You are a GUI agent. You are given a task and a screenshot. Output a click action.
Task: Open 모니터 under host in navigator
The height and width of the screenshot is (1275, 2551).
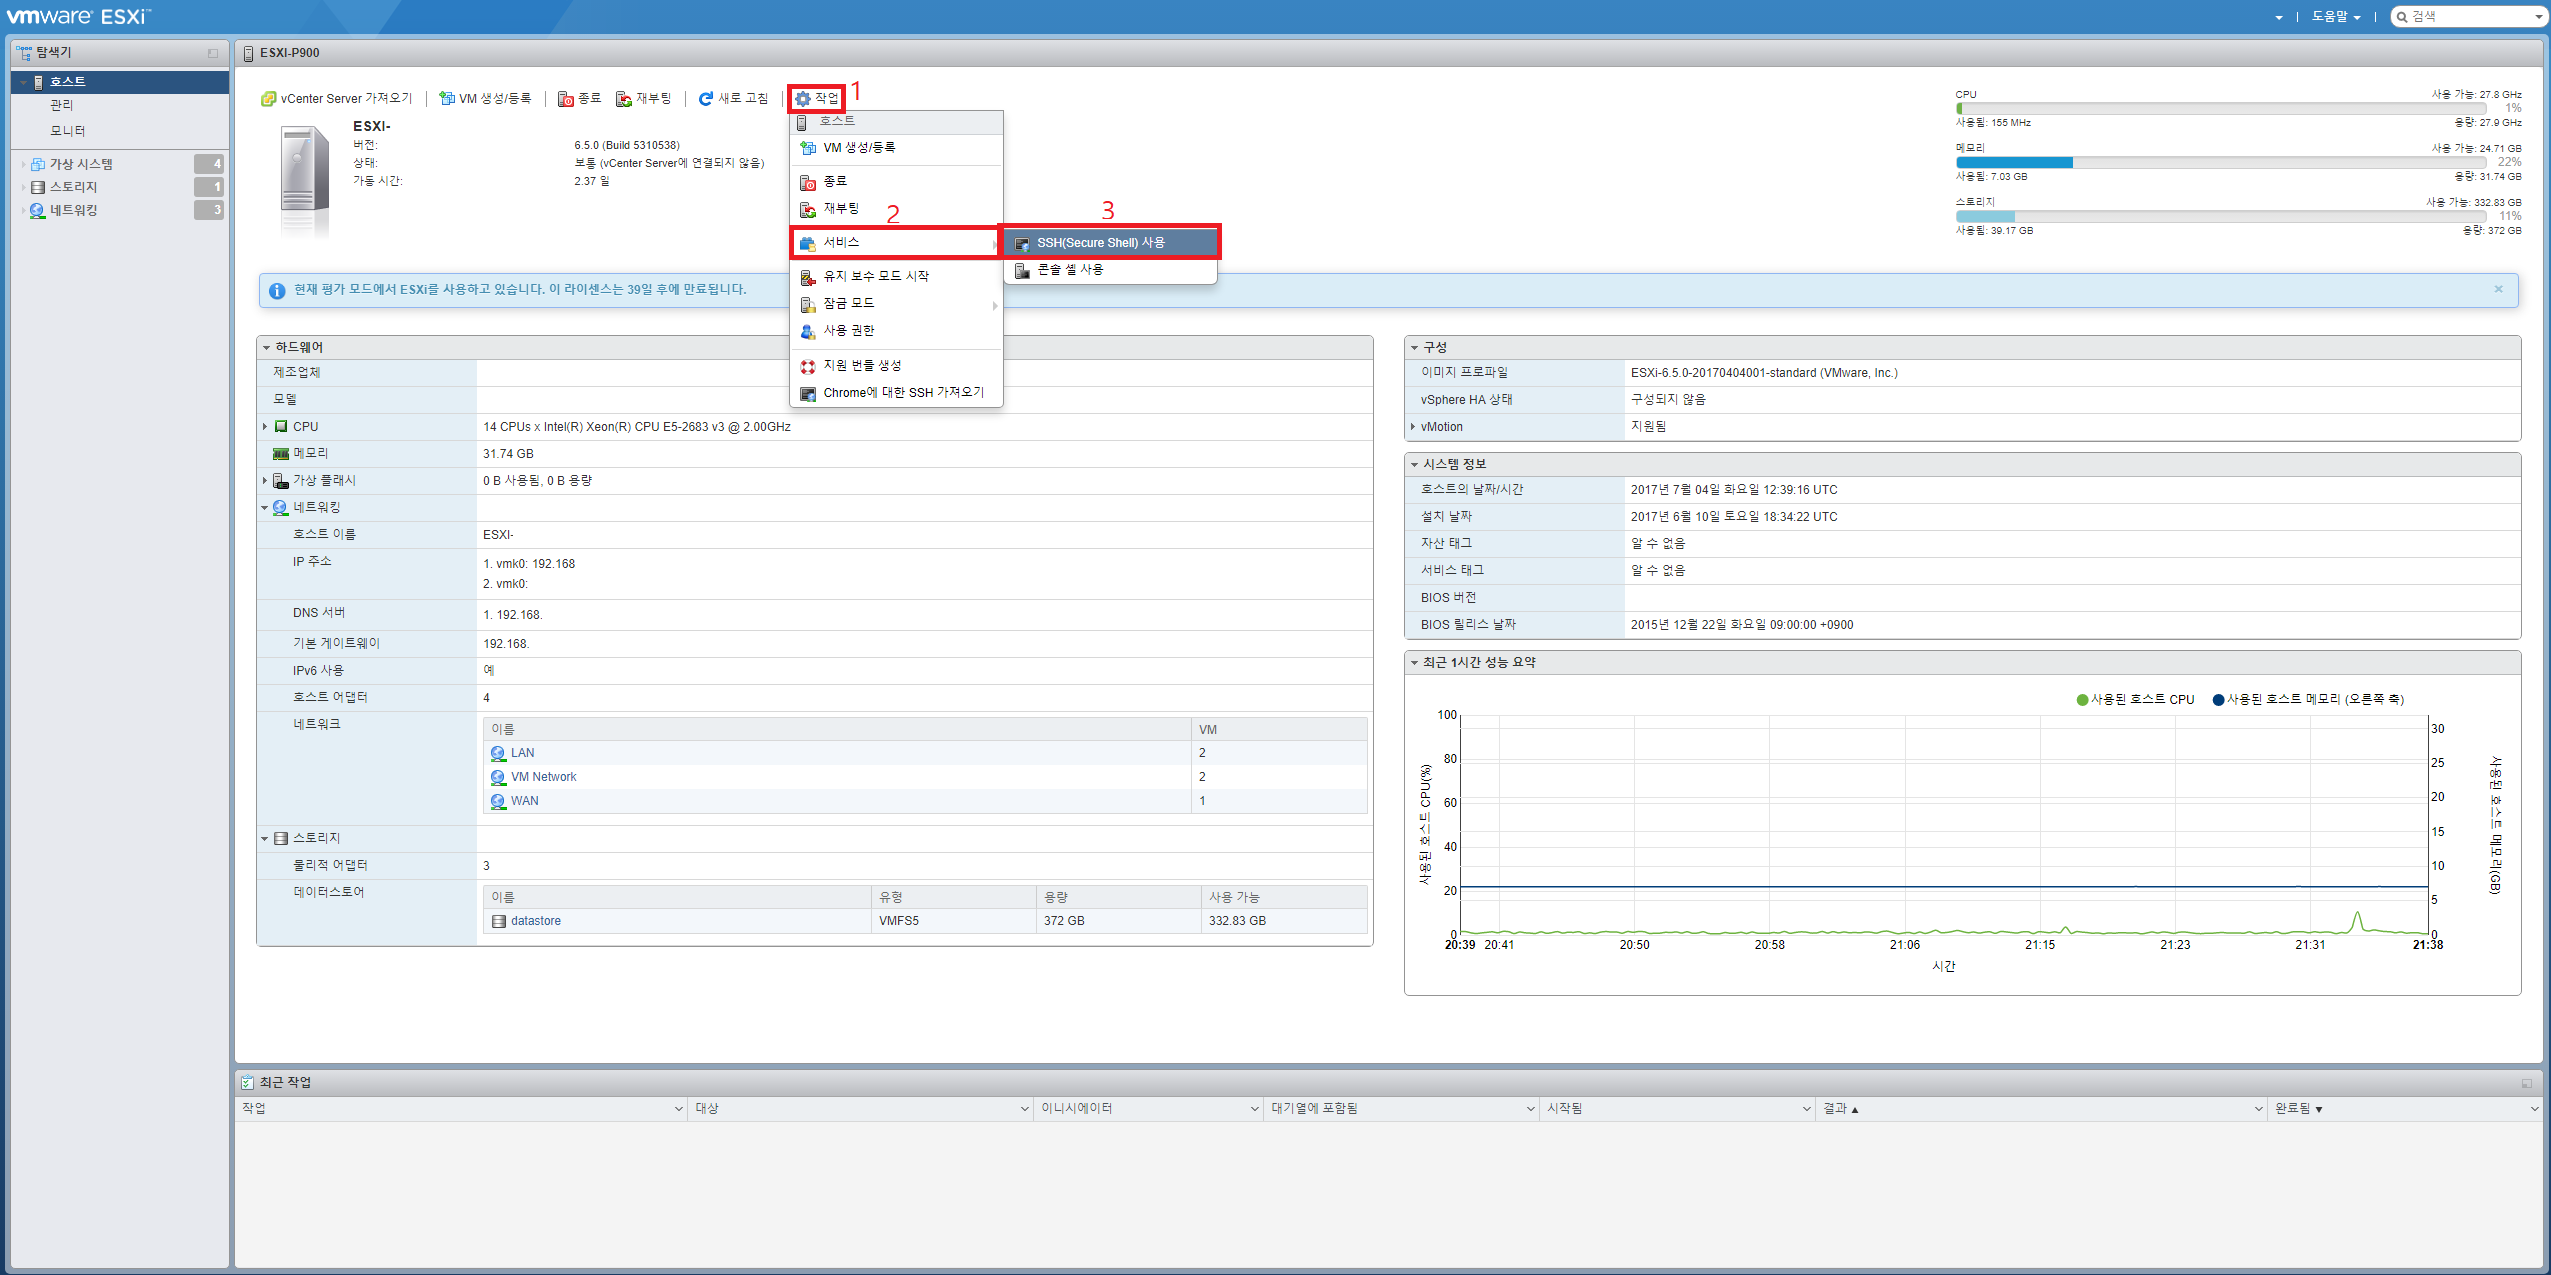tap(67, 131)
